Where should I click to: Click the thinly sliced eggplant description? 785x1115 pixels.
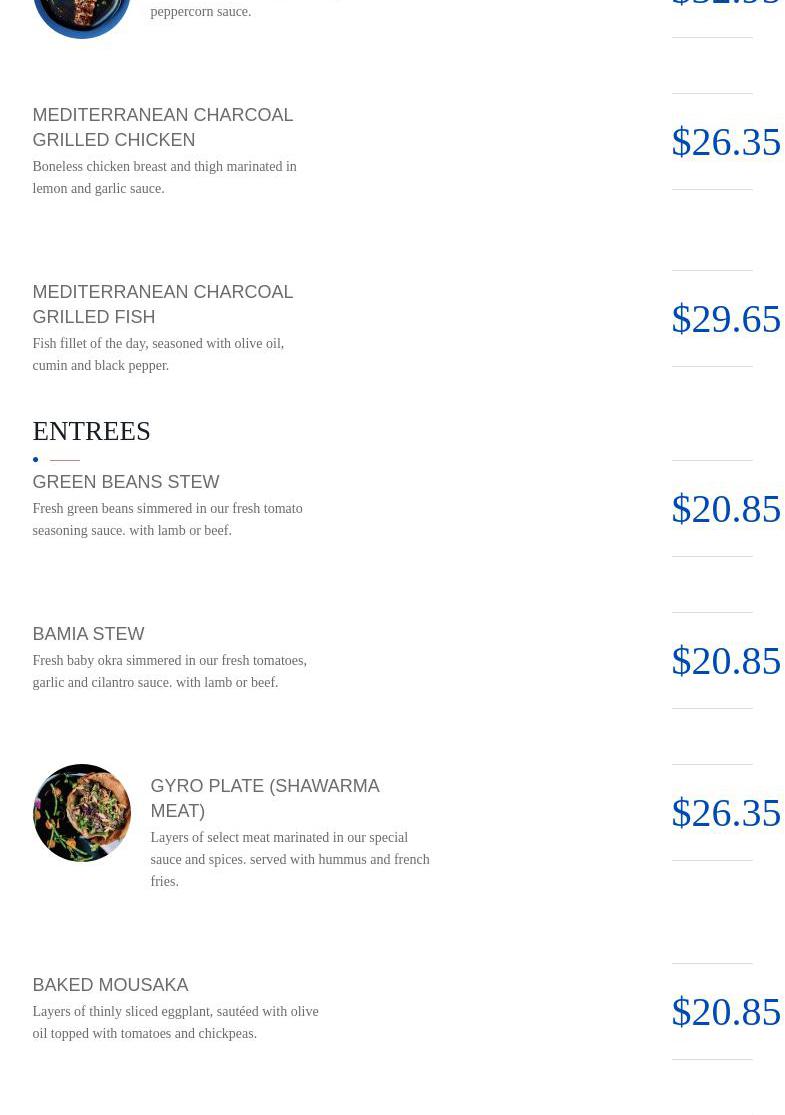[x=175, y=1022]
